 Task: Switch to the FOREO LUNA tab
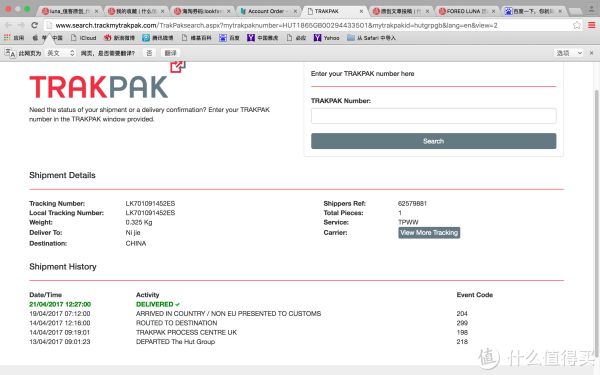(x=466, y=11)
